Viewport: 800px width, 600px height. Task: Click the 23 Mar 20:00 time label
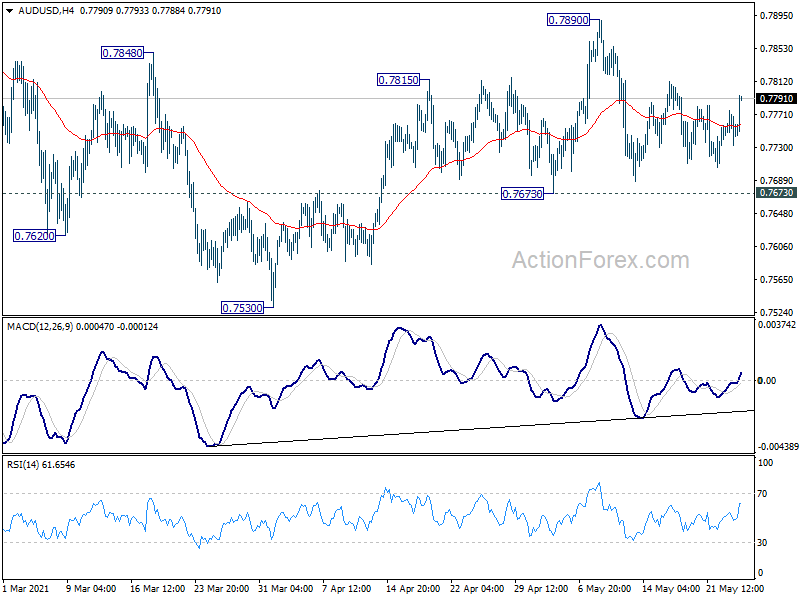pyautogui.click(x=221, y=589)
